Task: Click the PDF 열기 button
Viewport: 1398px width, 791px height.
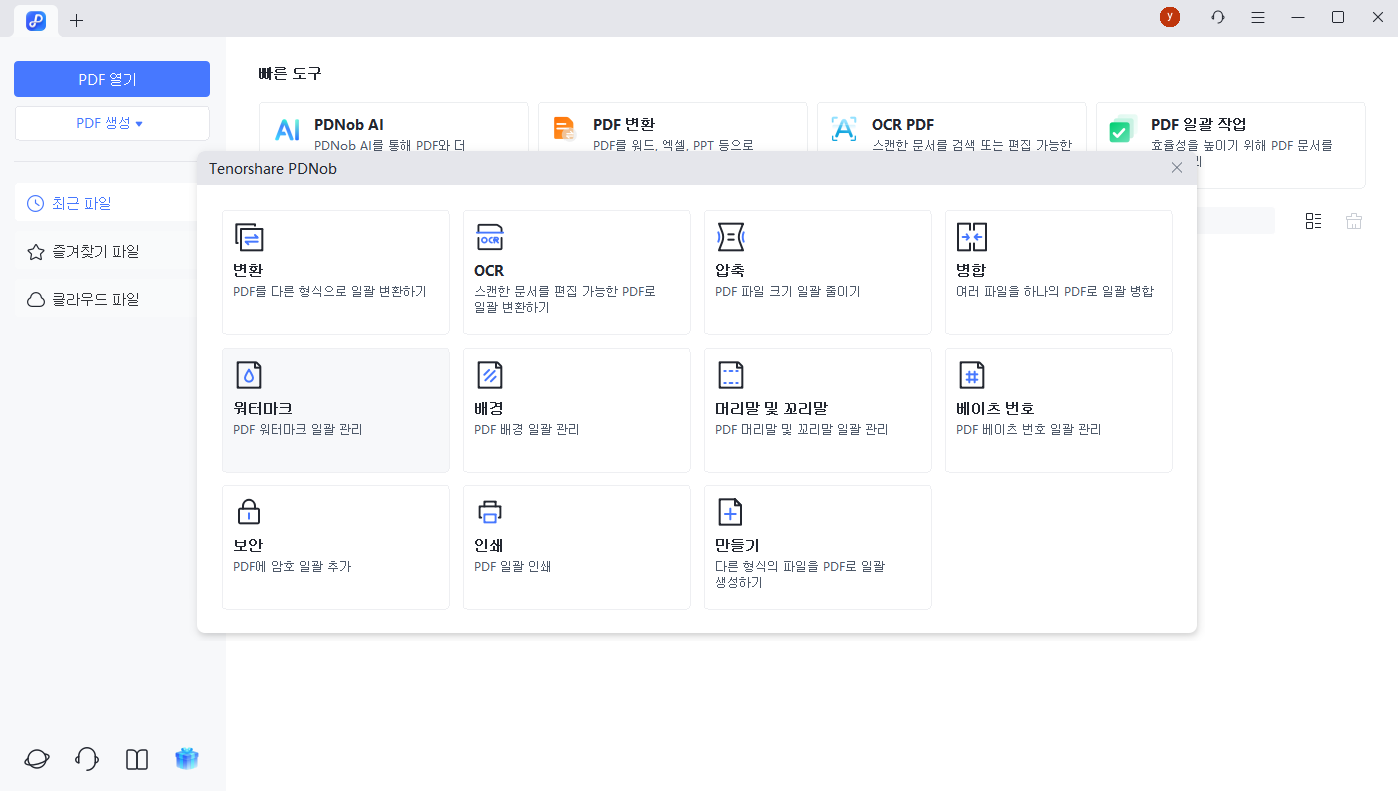Action: (x=112, y=78)
